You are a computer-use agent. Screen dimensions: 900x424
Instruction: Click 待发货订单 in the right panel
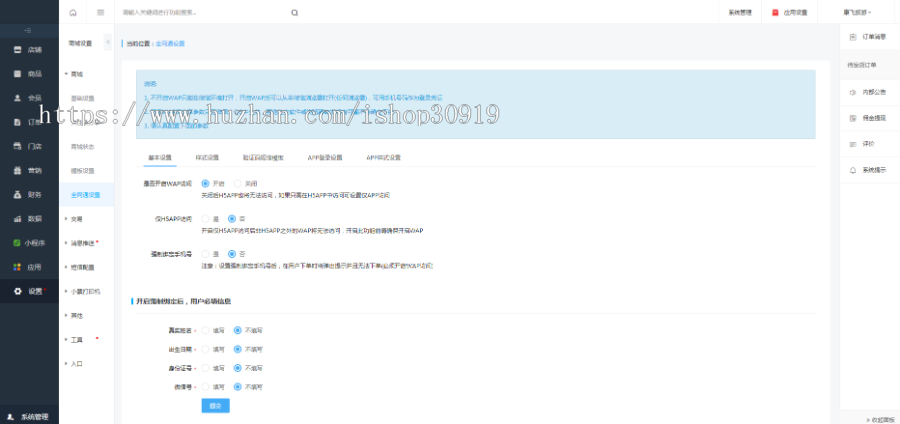pyautogui.click(x=862, y=65)
